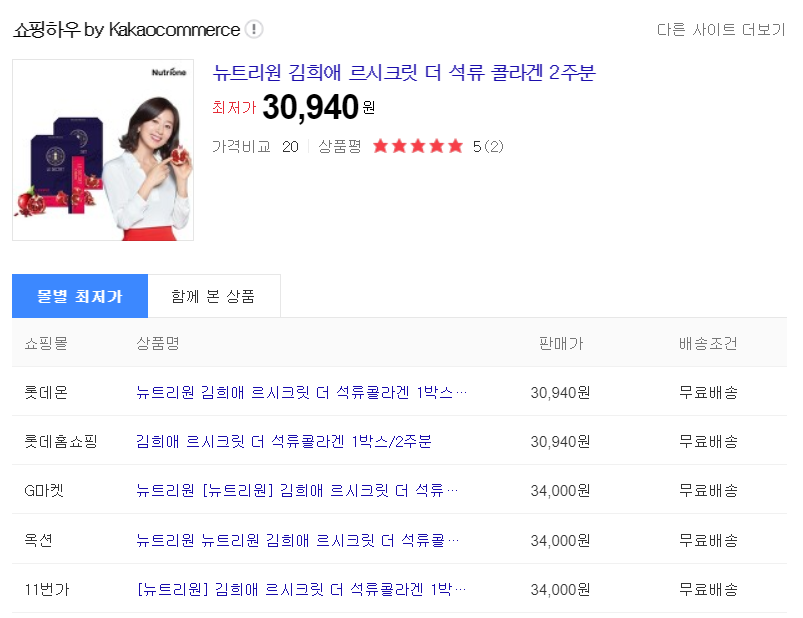803x618 pixels.
Task: Open the 11번가 [뉴트리원] product link
Action: [302, 589]
